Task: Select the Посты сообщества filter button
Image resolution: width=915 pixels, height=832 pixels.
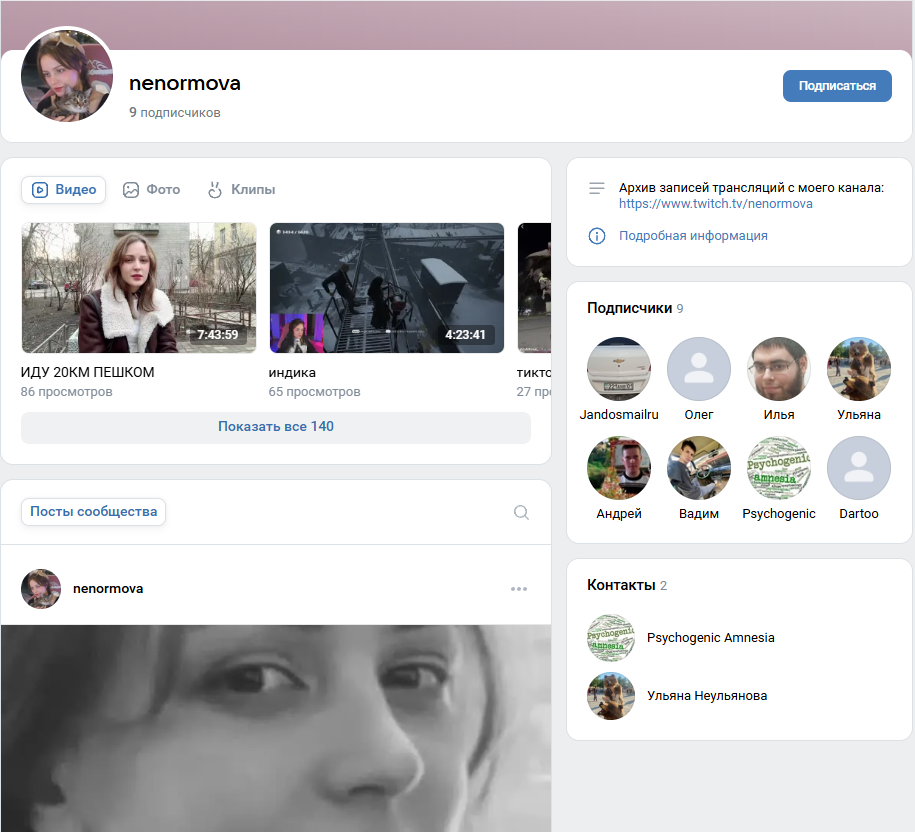Action: tap(93, 512)
